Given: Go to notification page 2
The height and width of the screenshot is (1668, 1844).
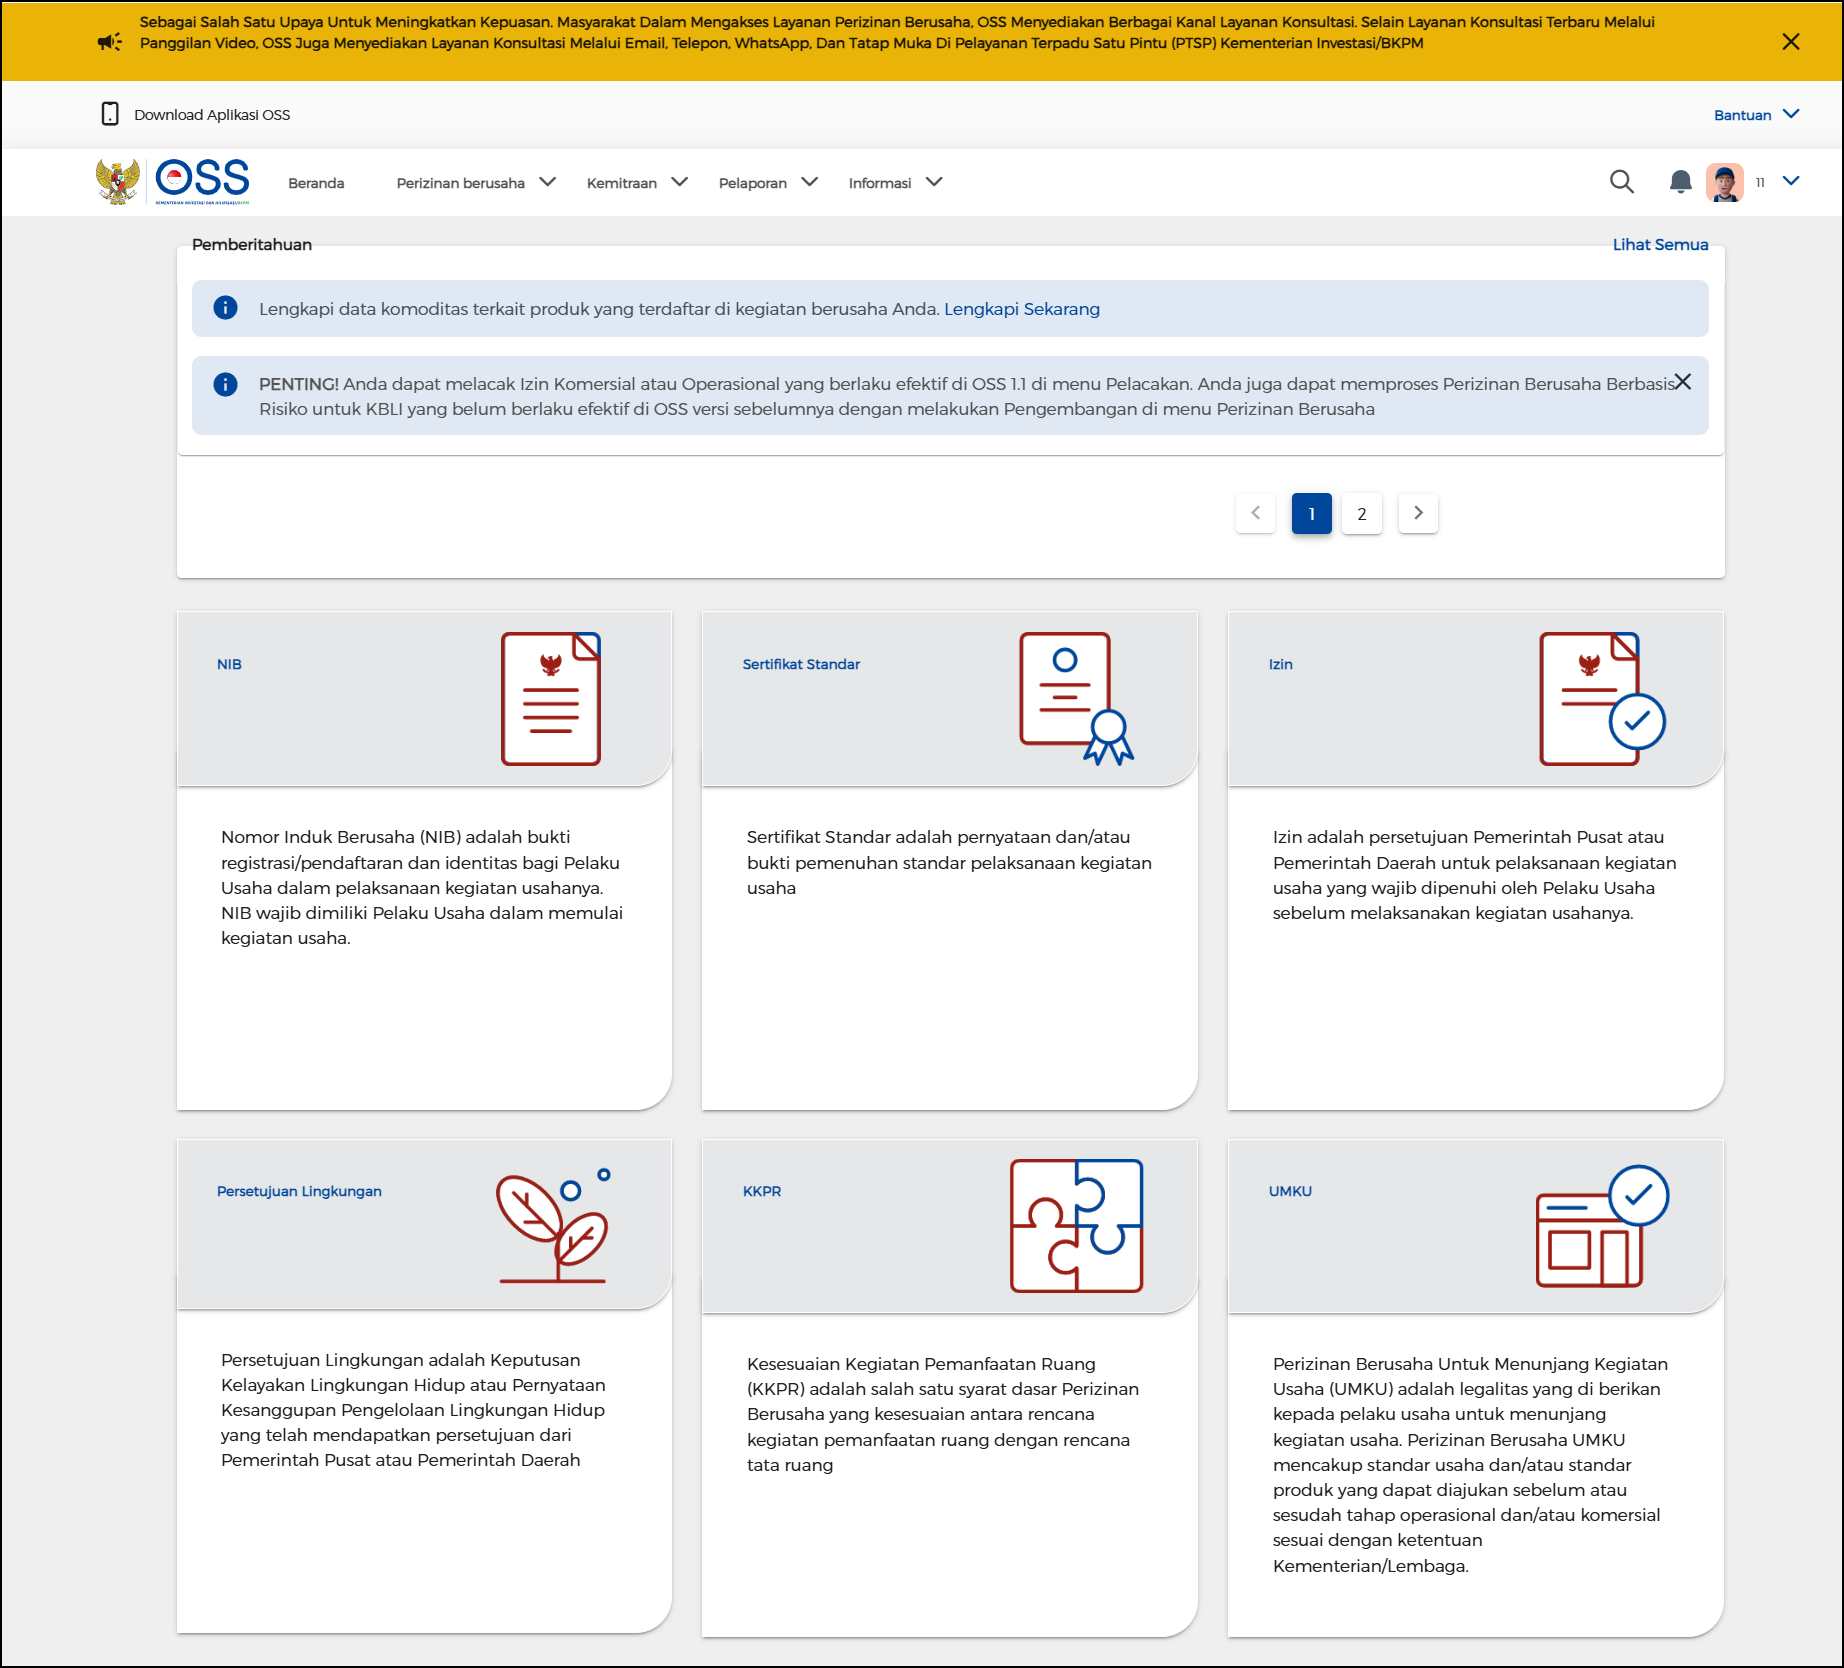Looking at the screenshot, I should pos(1361,514).
